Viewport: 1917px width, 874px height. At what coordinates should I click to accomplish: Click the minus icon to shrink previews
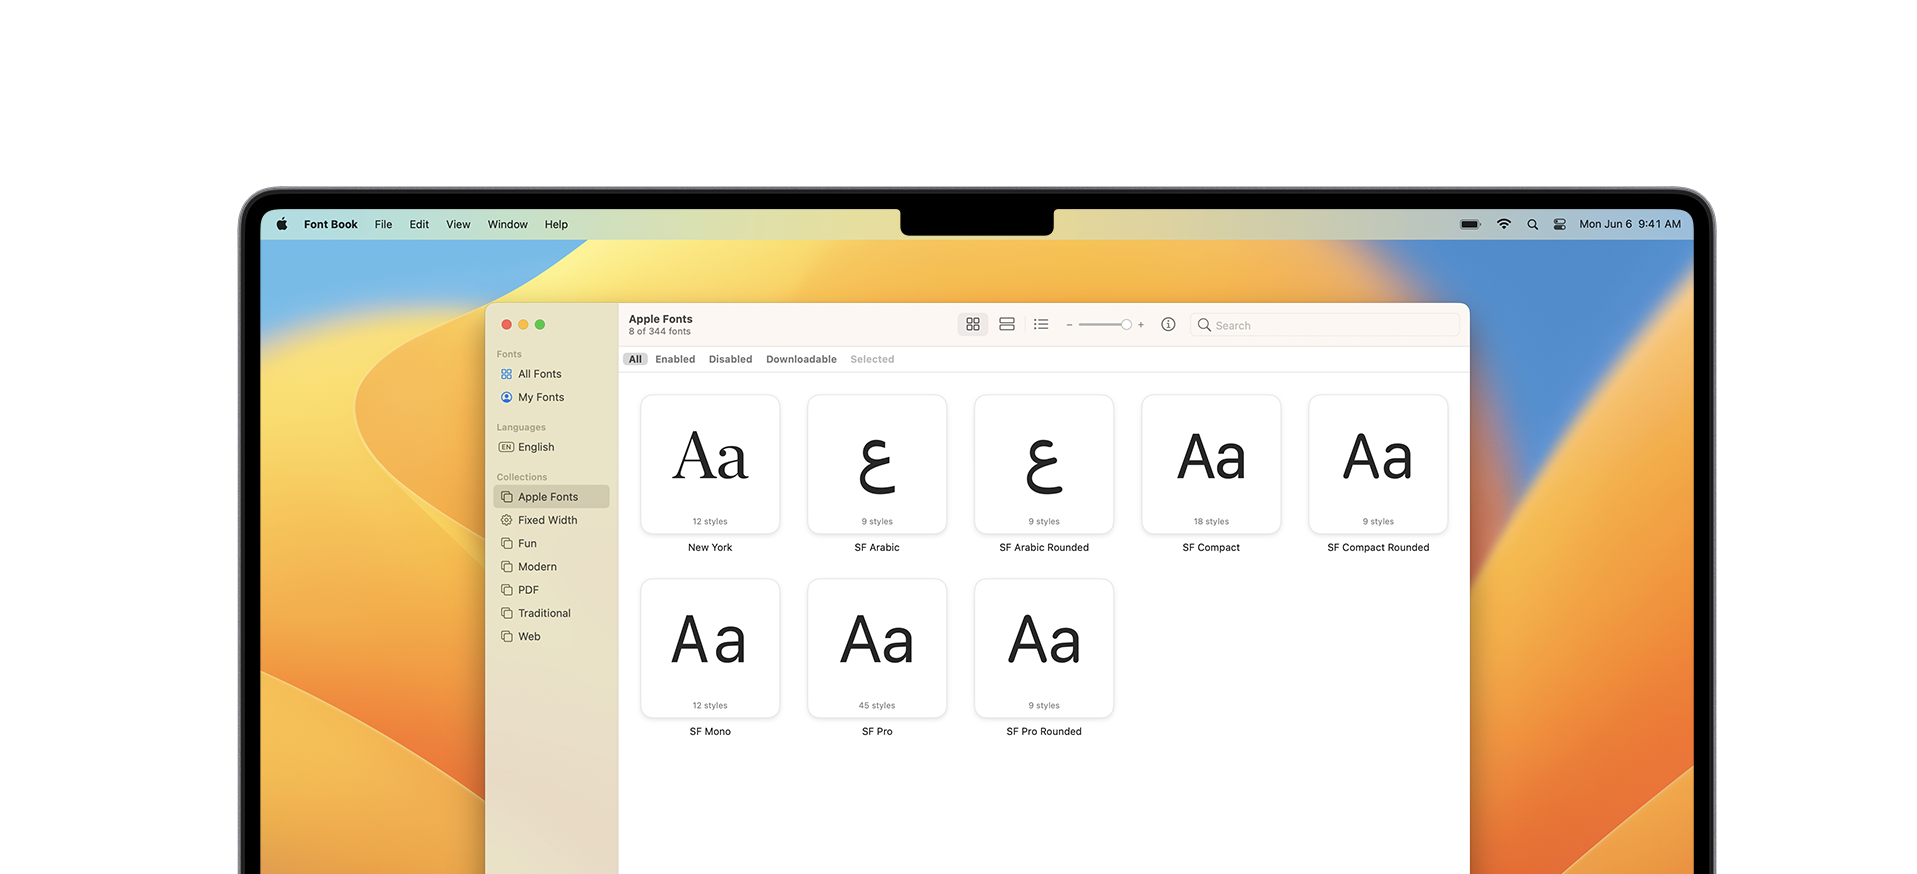tap(1069, 325)
